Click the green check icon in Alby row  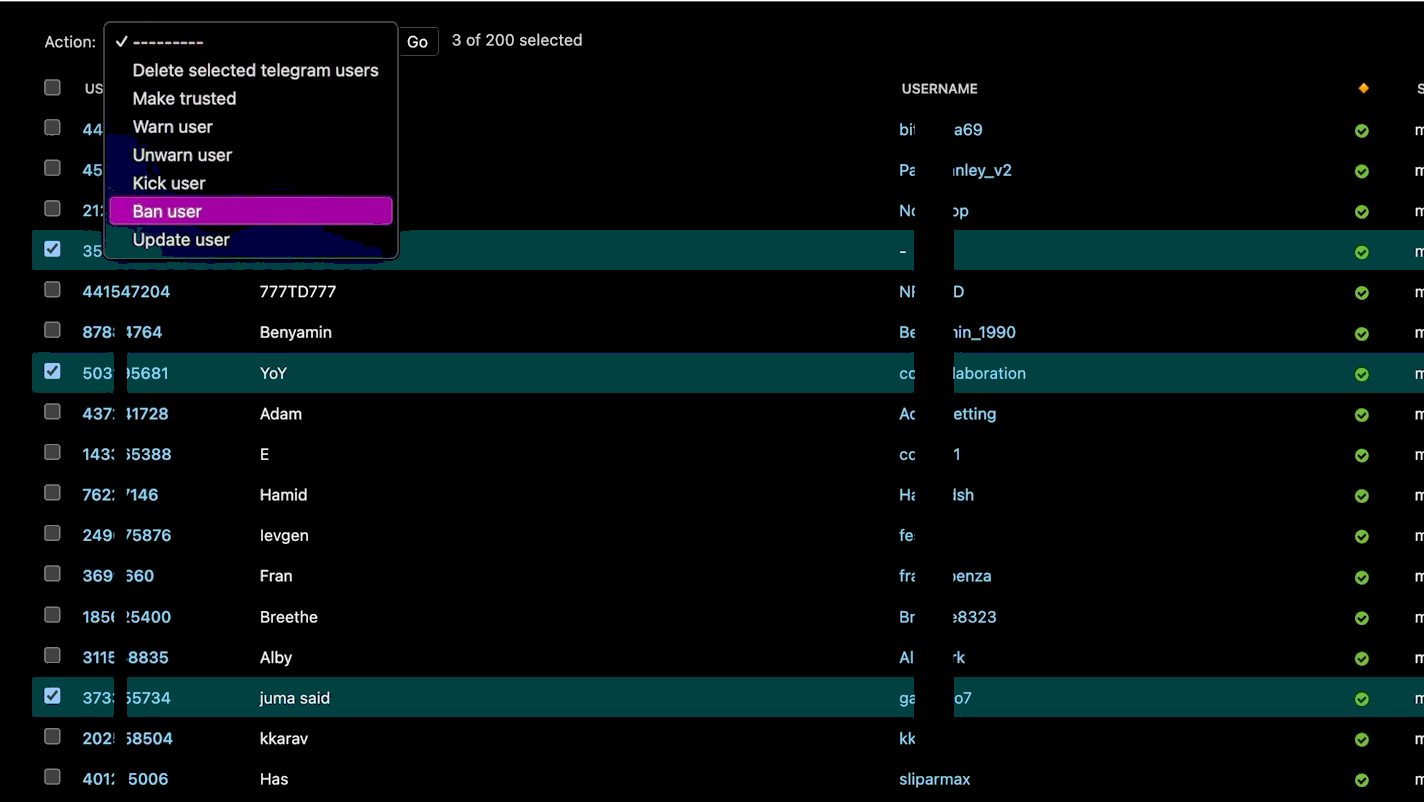coord(1361,659)
